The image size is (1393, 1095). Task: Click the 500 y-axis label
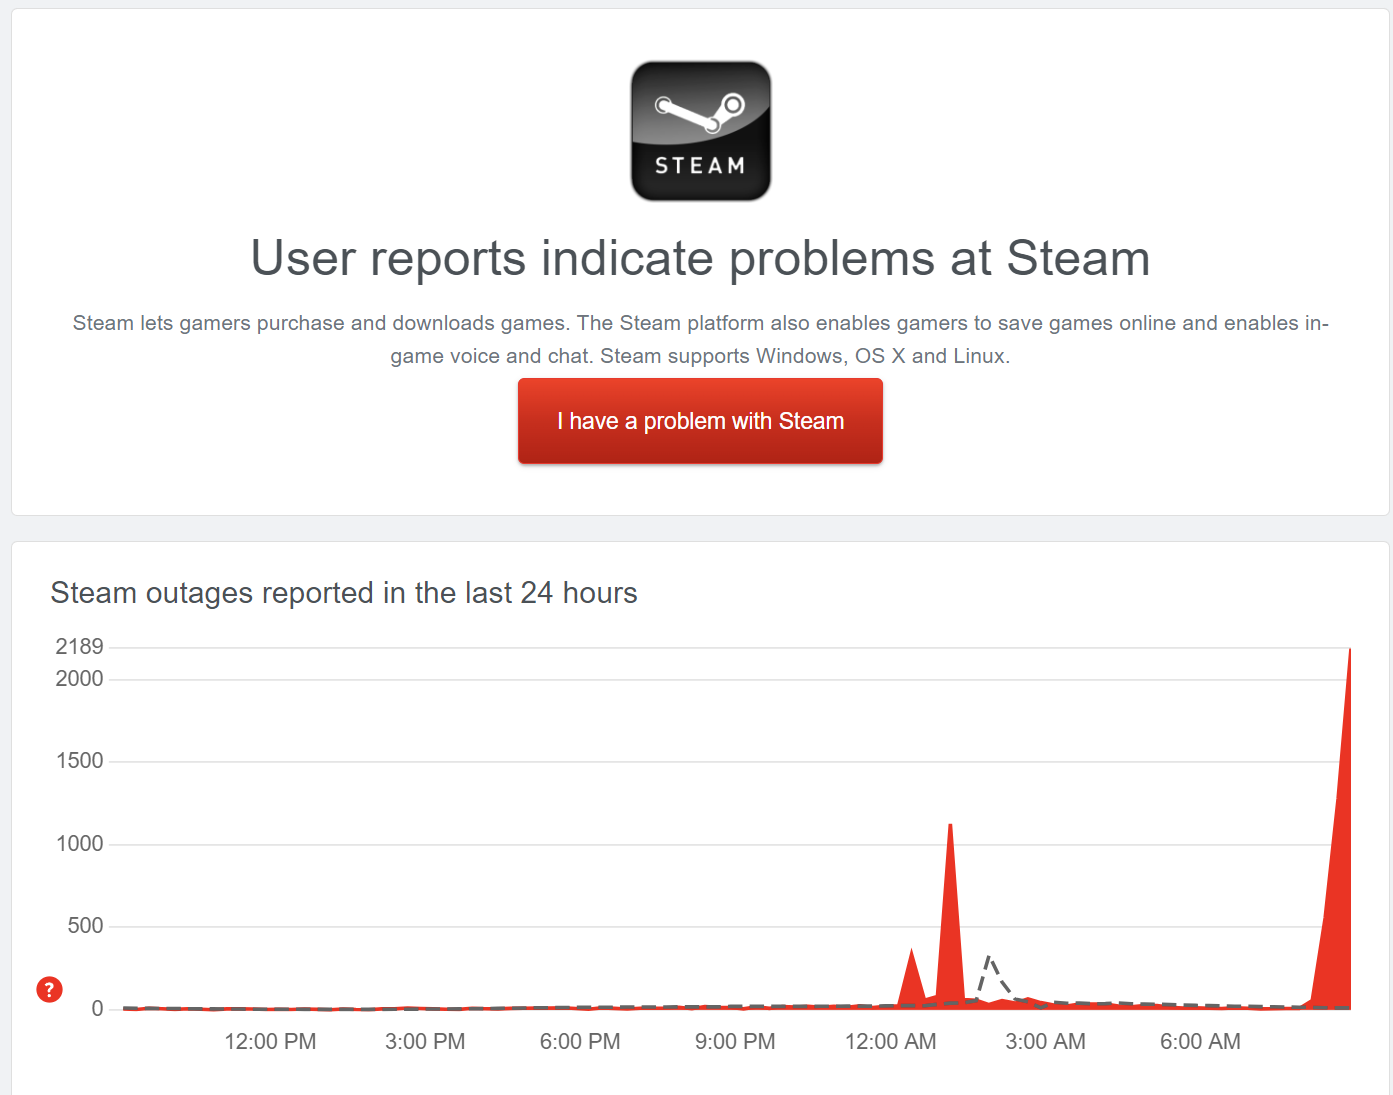click(x=85, y=926)
